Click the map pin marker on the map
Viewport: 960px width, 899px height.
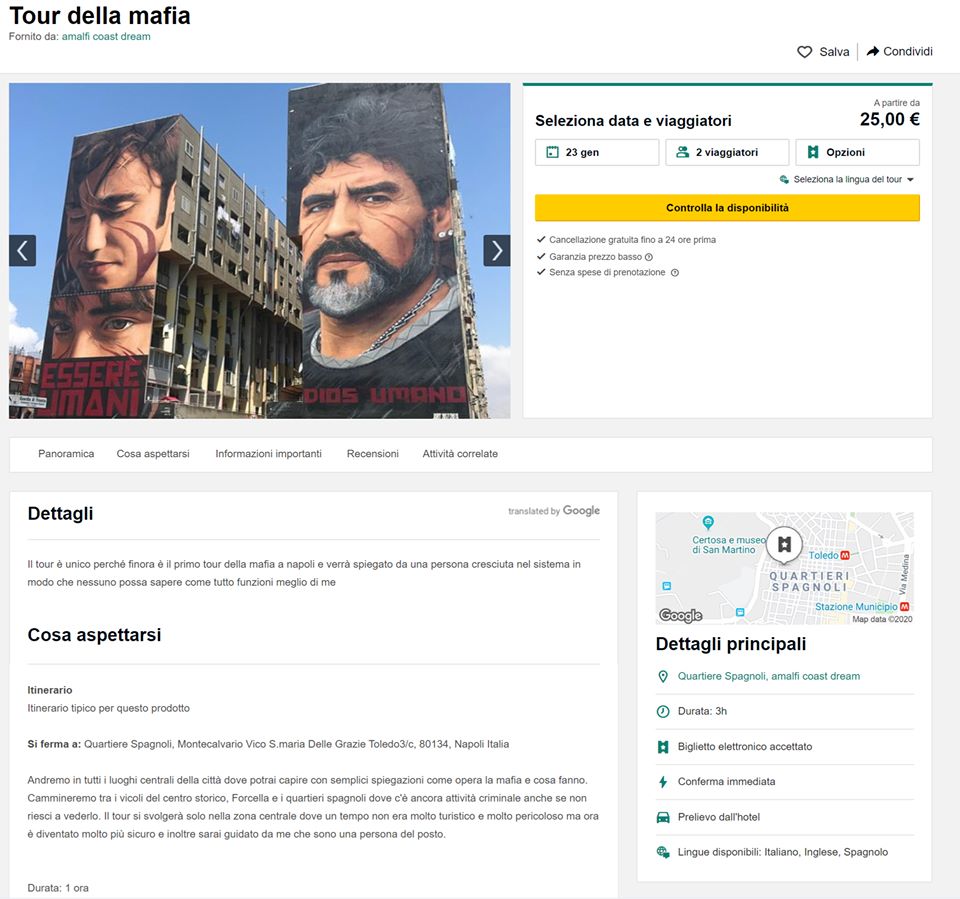click(784, 545)
